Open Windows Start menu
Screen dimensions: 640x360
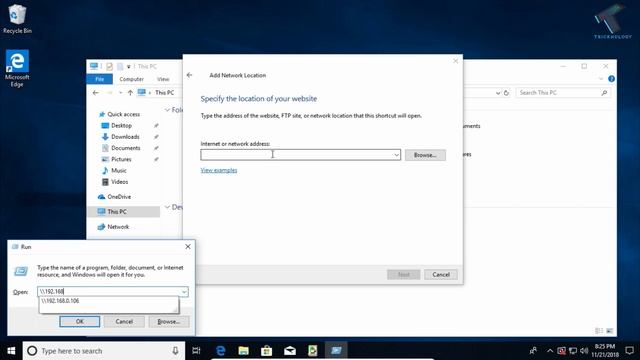(x=11, y=351)
